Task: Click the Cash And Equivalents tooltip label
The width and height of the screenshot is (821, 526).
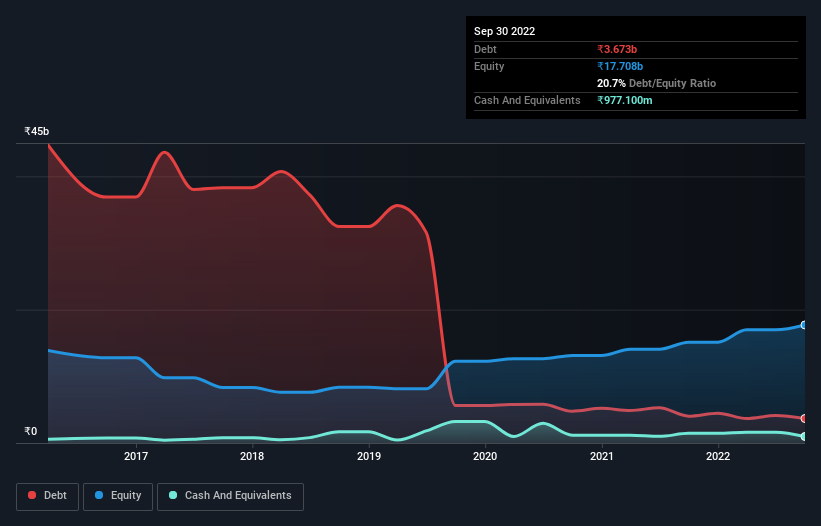Action: coord(527,100)
